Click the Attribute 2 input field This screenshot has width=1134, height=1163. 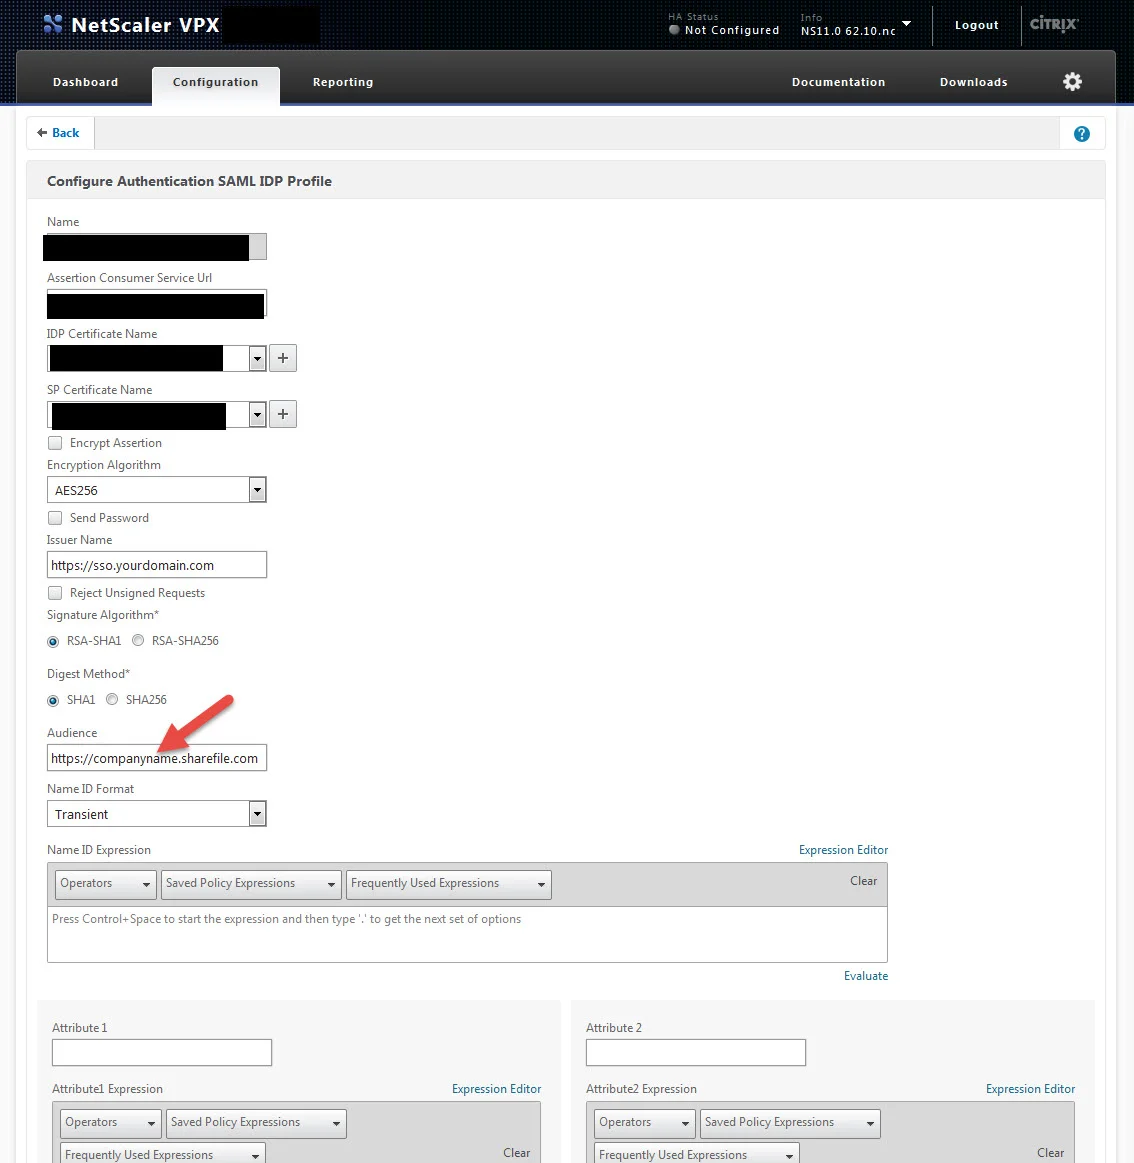[x=696, y=1052]
